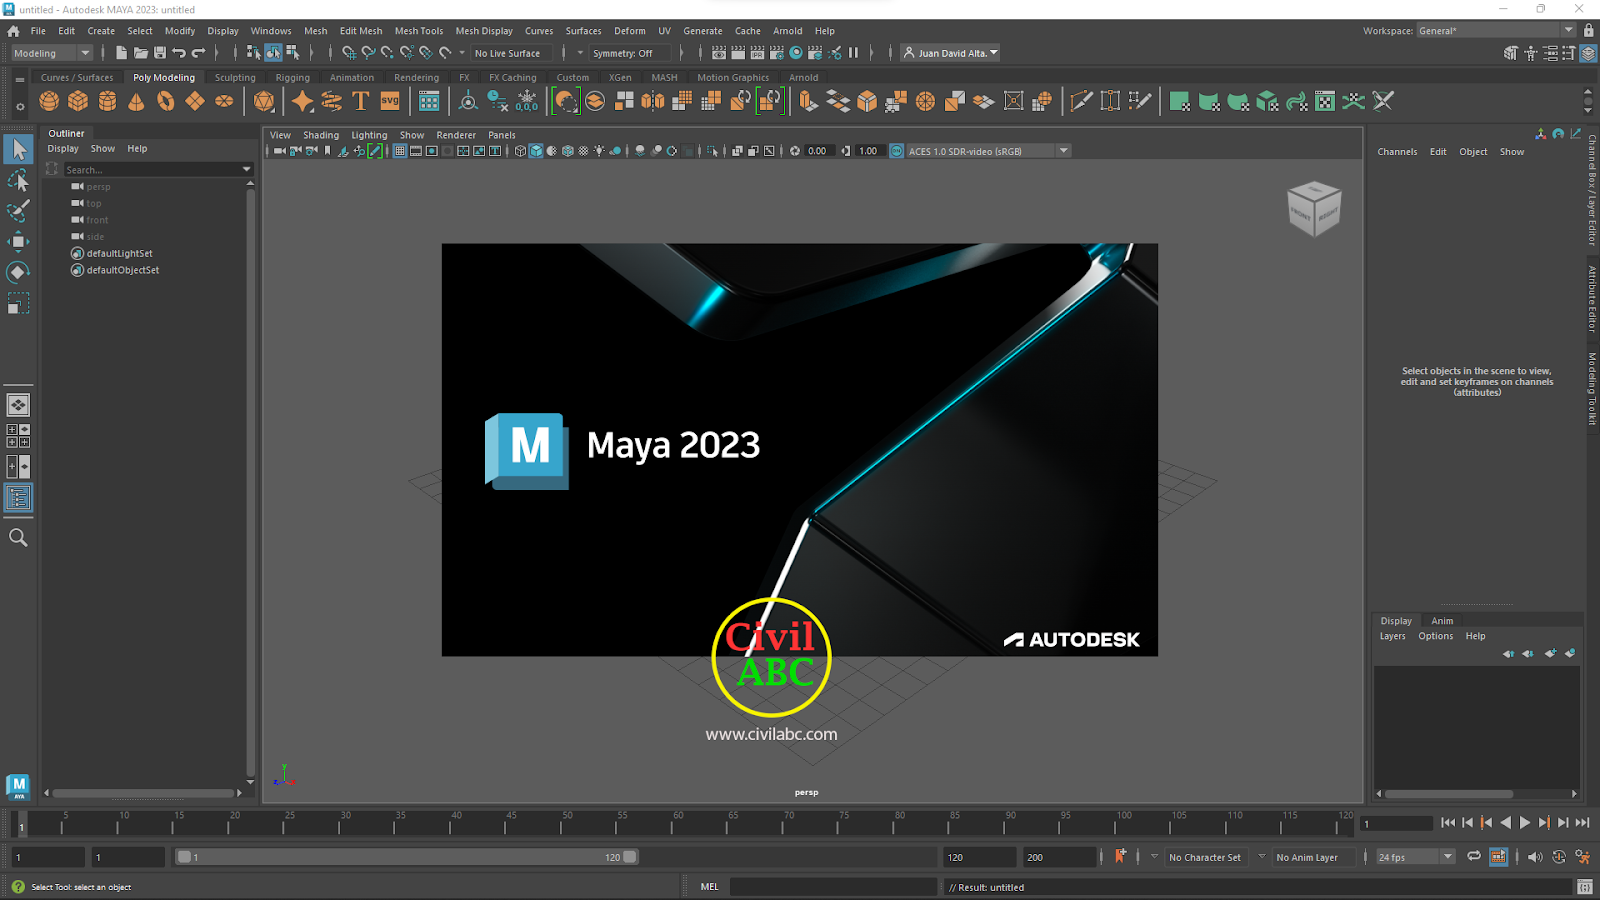Open the Modeling menu set dropdown

(52, 53)
